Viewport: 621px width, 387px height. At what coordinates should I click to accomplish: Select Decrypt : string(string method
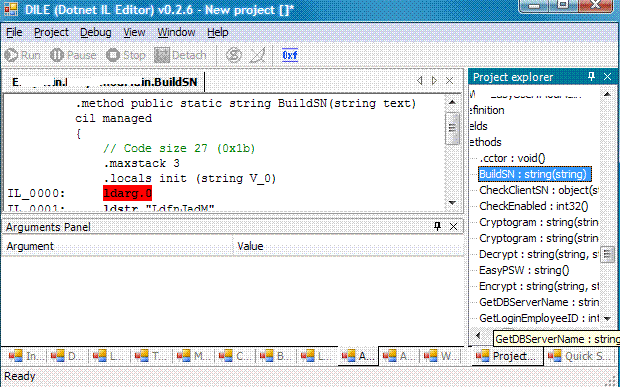539,254
